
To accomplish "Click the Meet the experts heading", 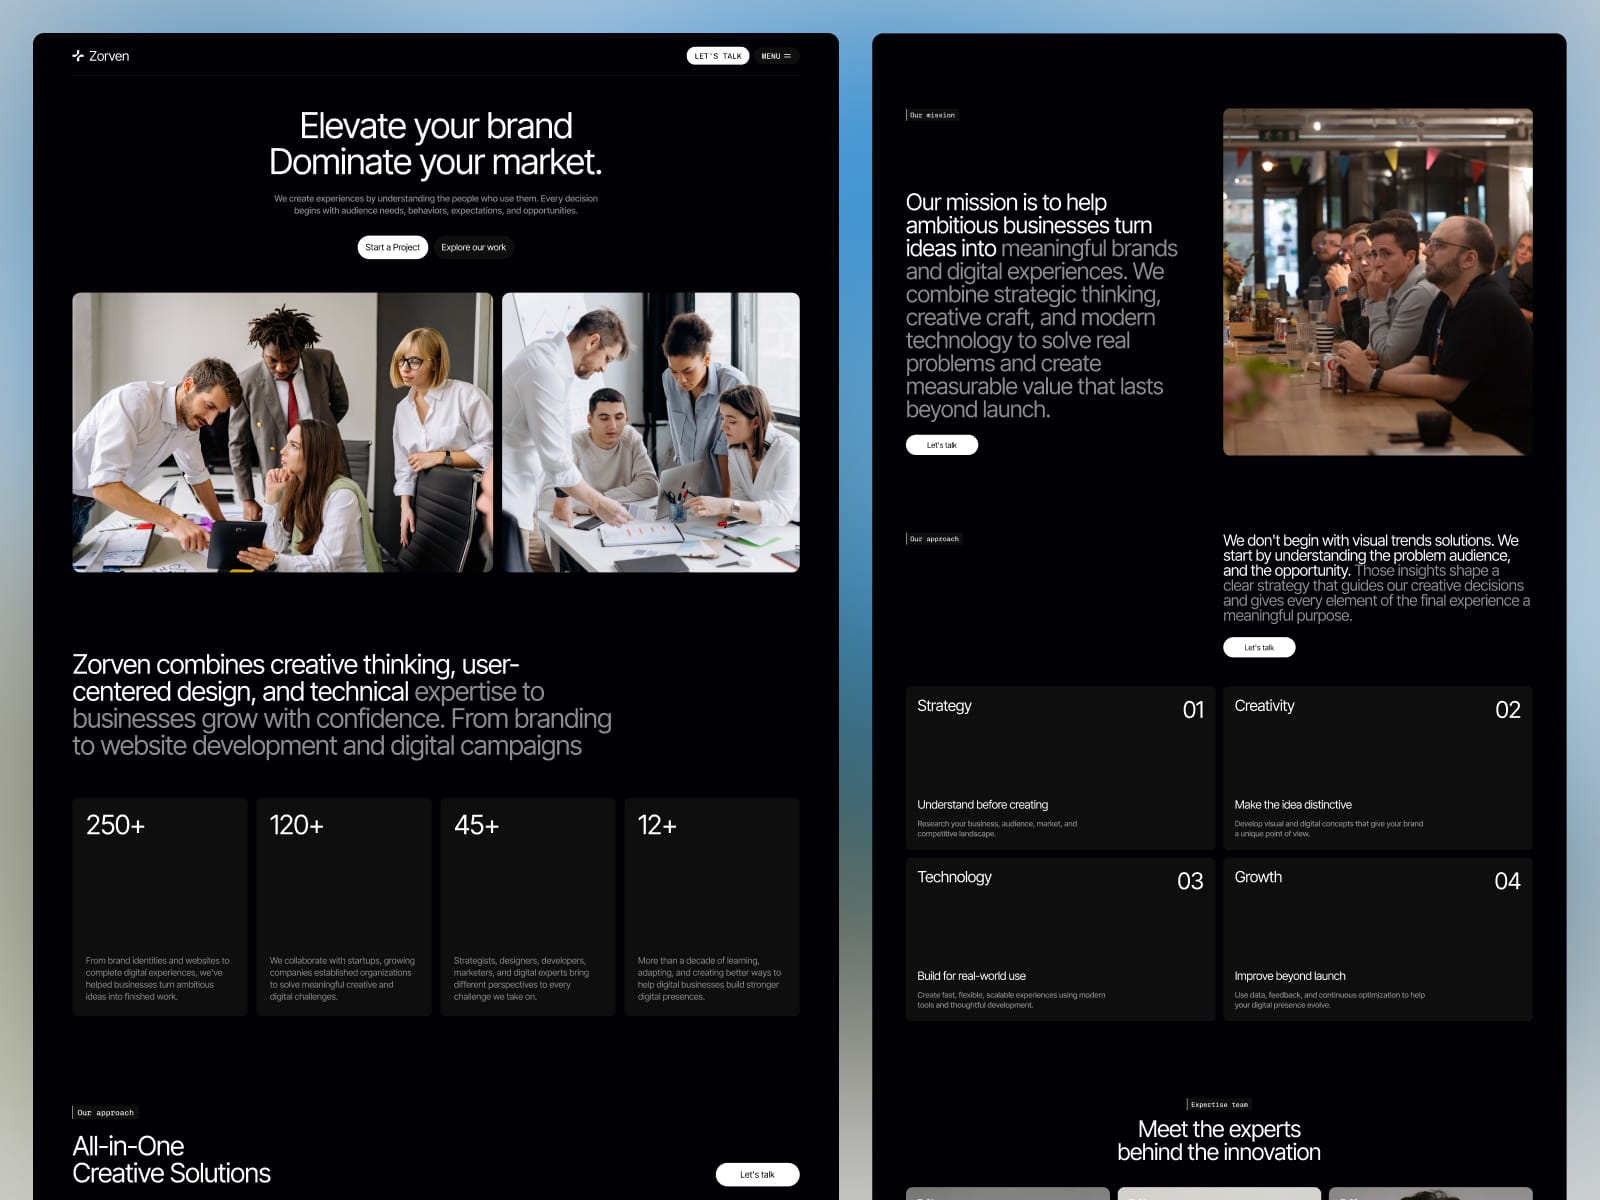I will [x=1219, y=1141].
